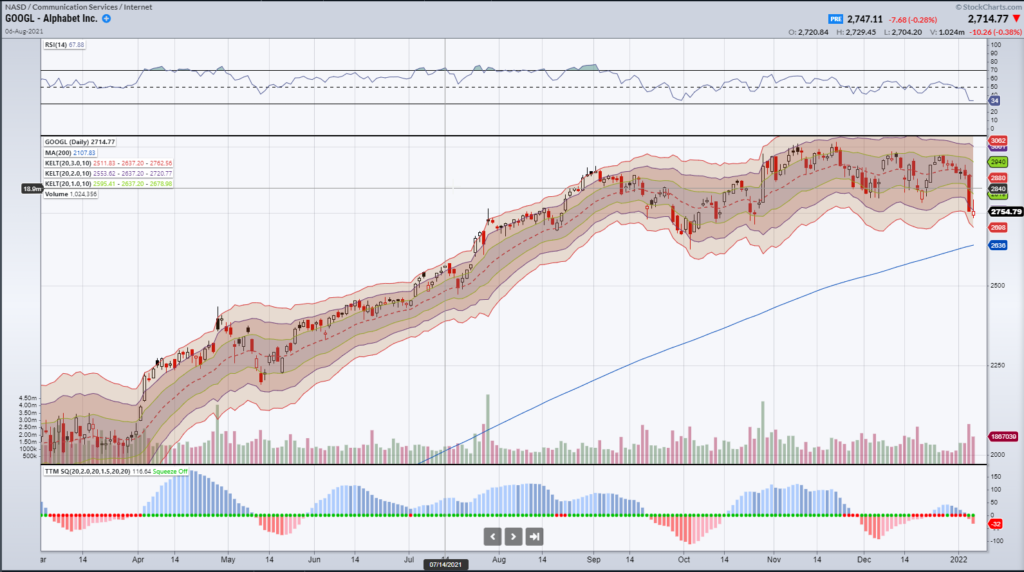Click the volume value V: 1.024m
1024x572 pixels.
[x=947, y=32]
